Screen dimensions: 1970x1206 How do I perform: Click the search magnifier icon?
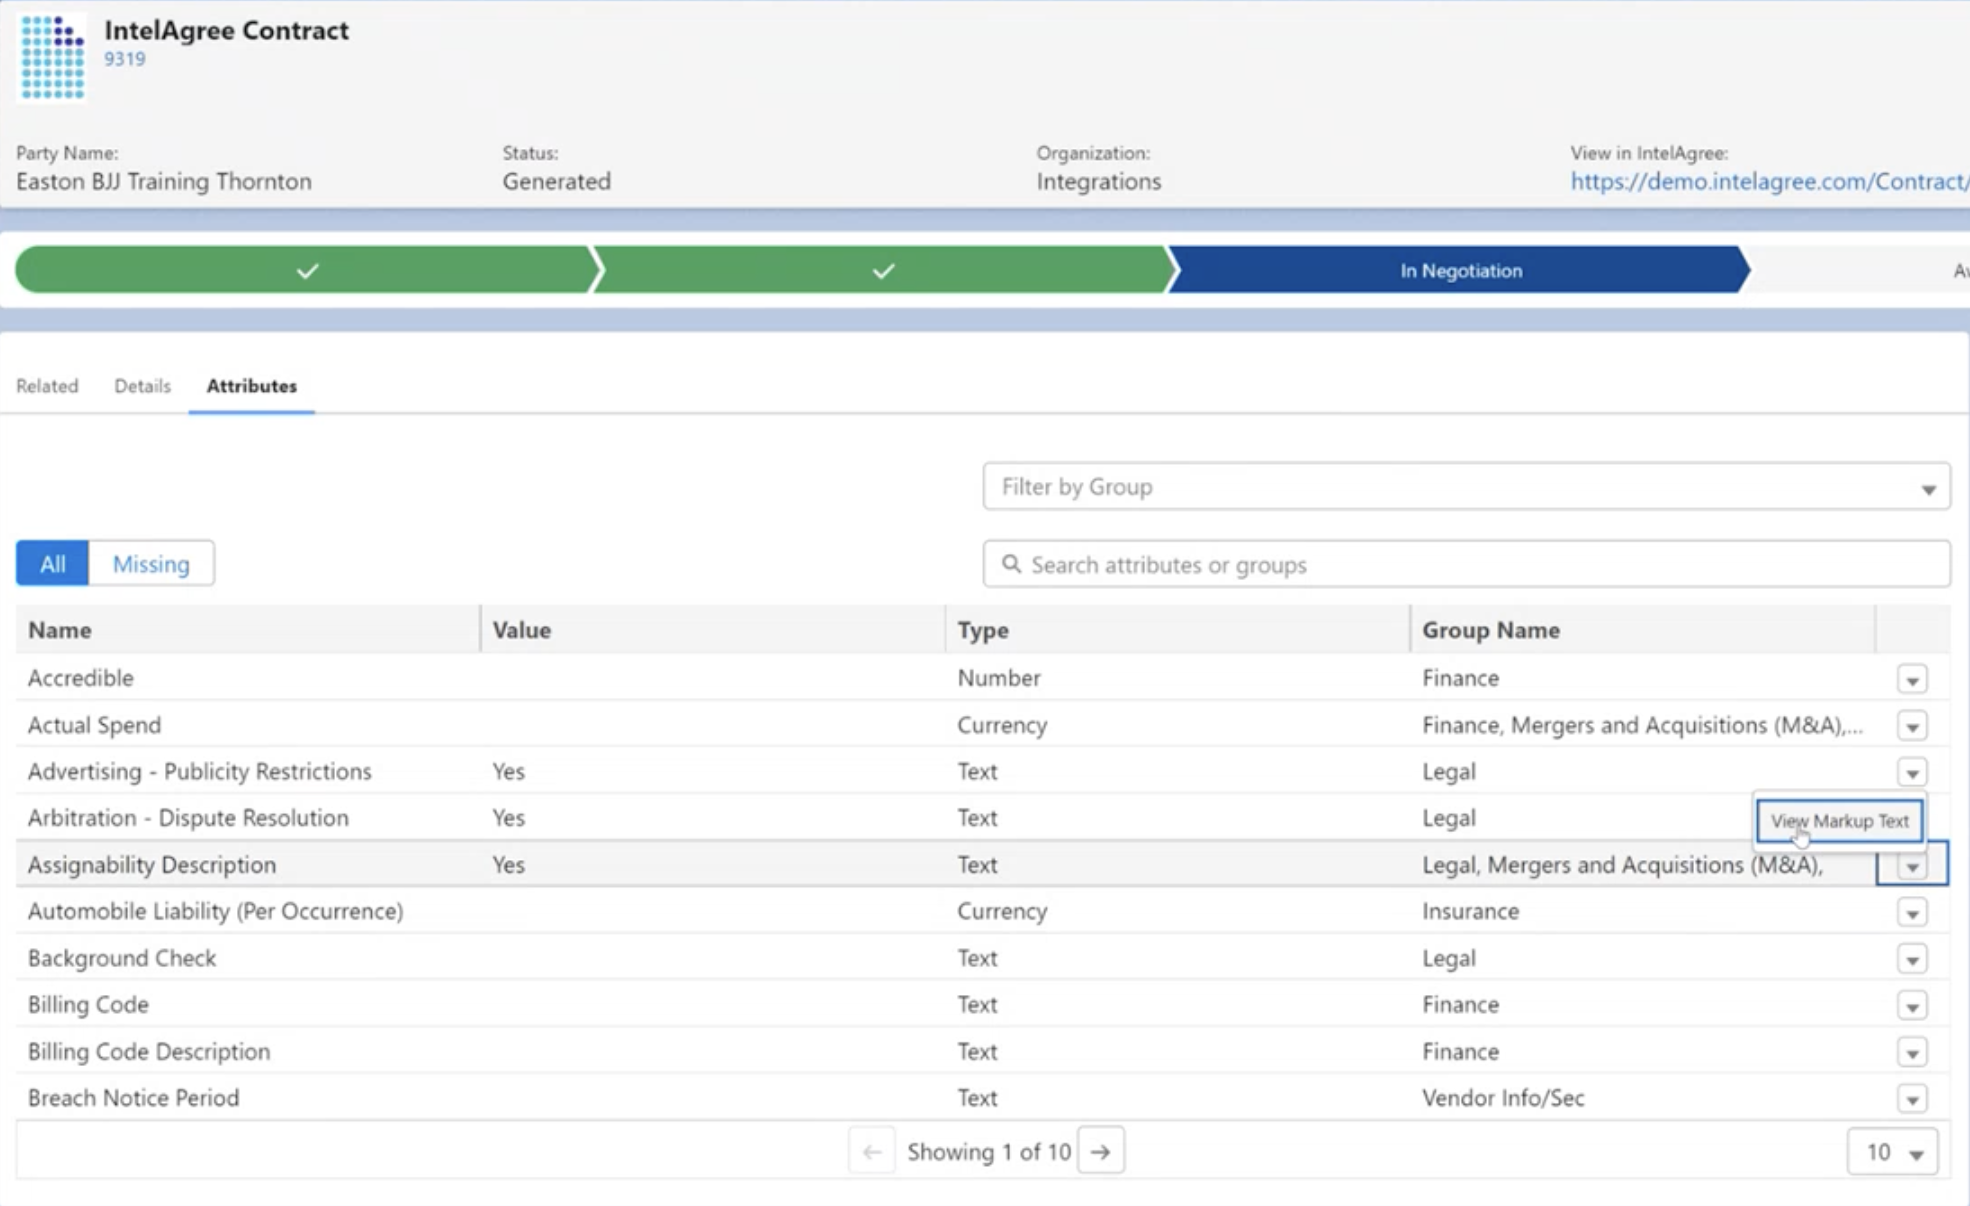point(1011,564)
